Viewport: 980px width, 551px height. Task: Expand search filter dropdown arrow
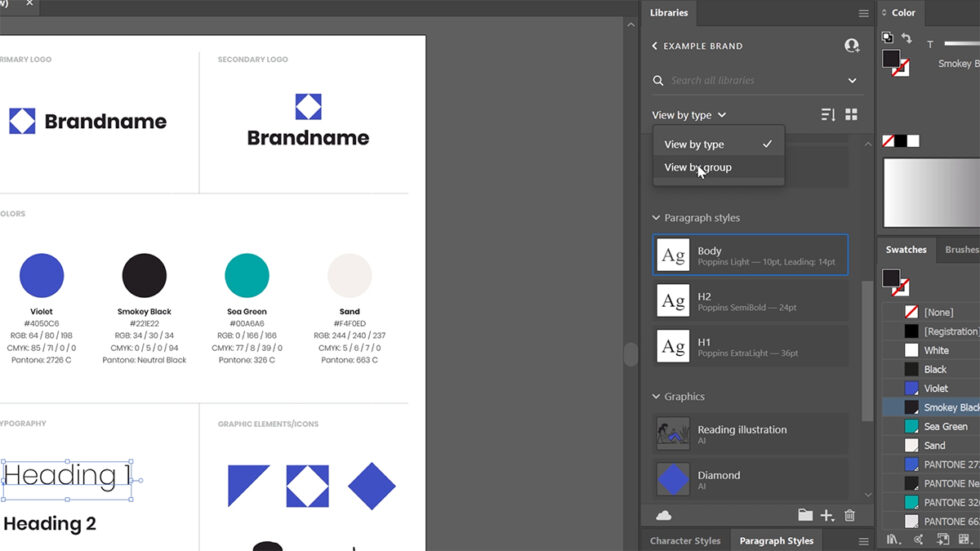coord(852,81)
